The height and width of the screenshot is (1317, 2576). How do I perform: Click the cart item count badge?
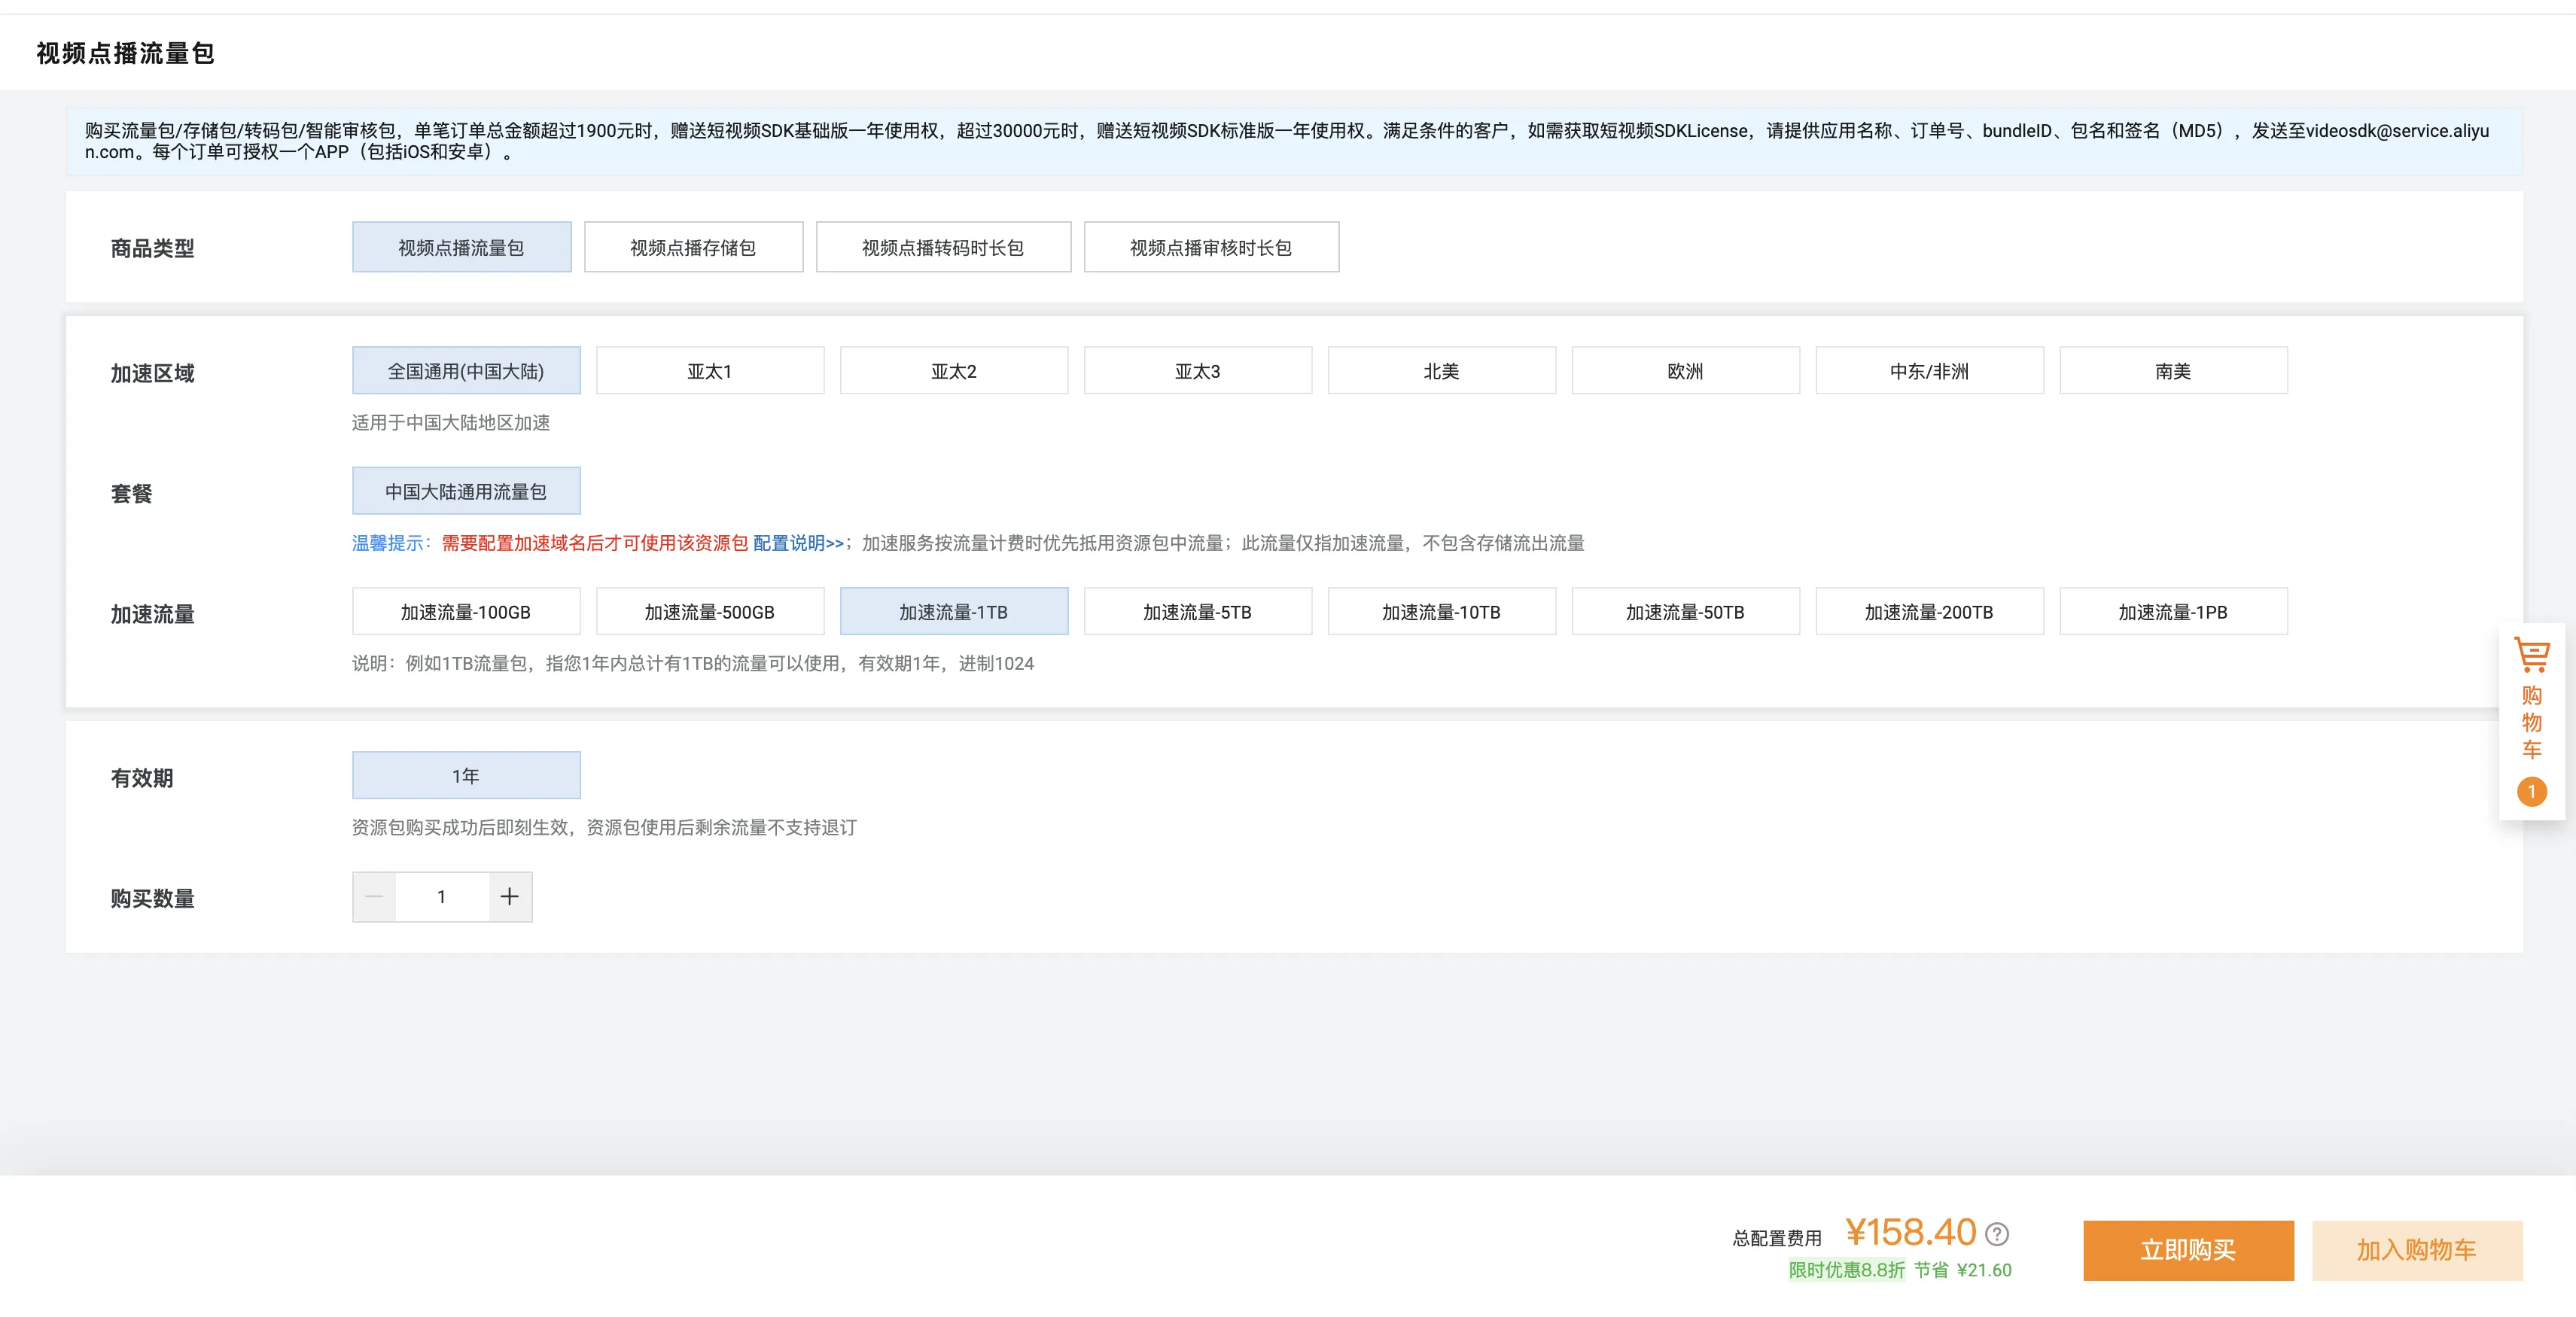point(2531,791)
